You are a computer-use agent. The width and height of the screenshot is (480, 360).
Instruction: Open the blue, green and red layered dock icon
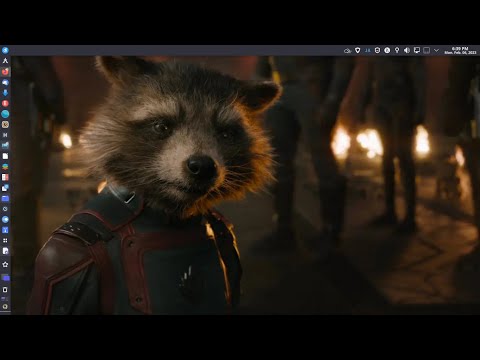5,167
